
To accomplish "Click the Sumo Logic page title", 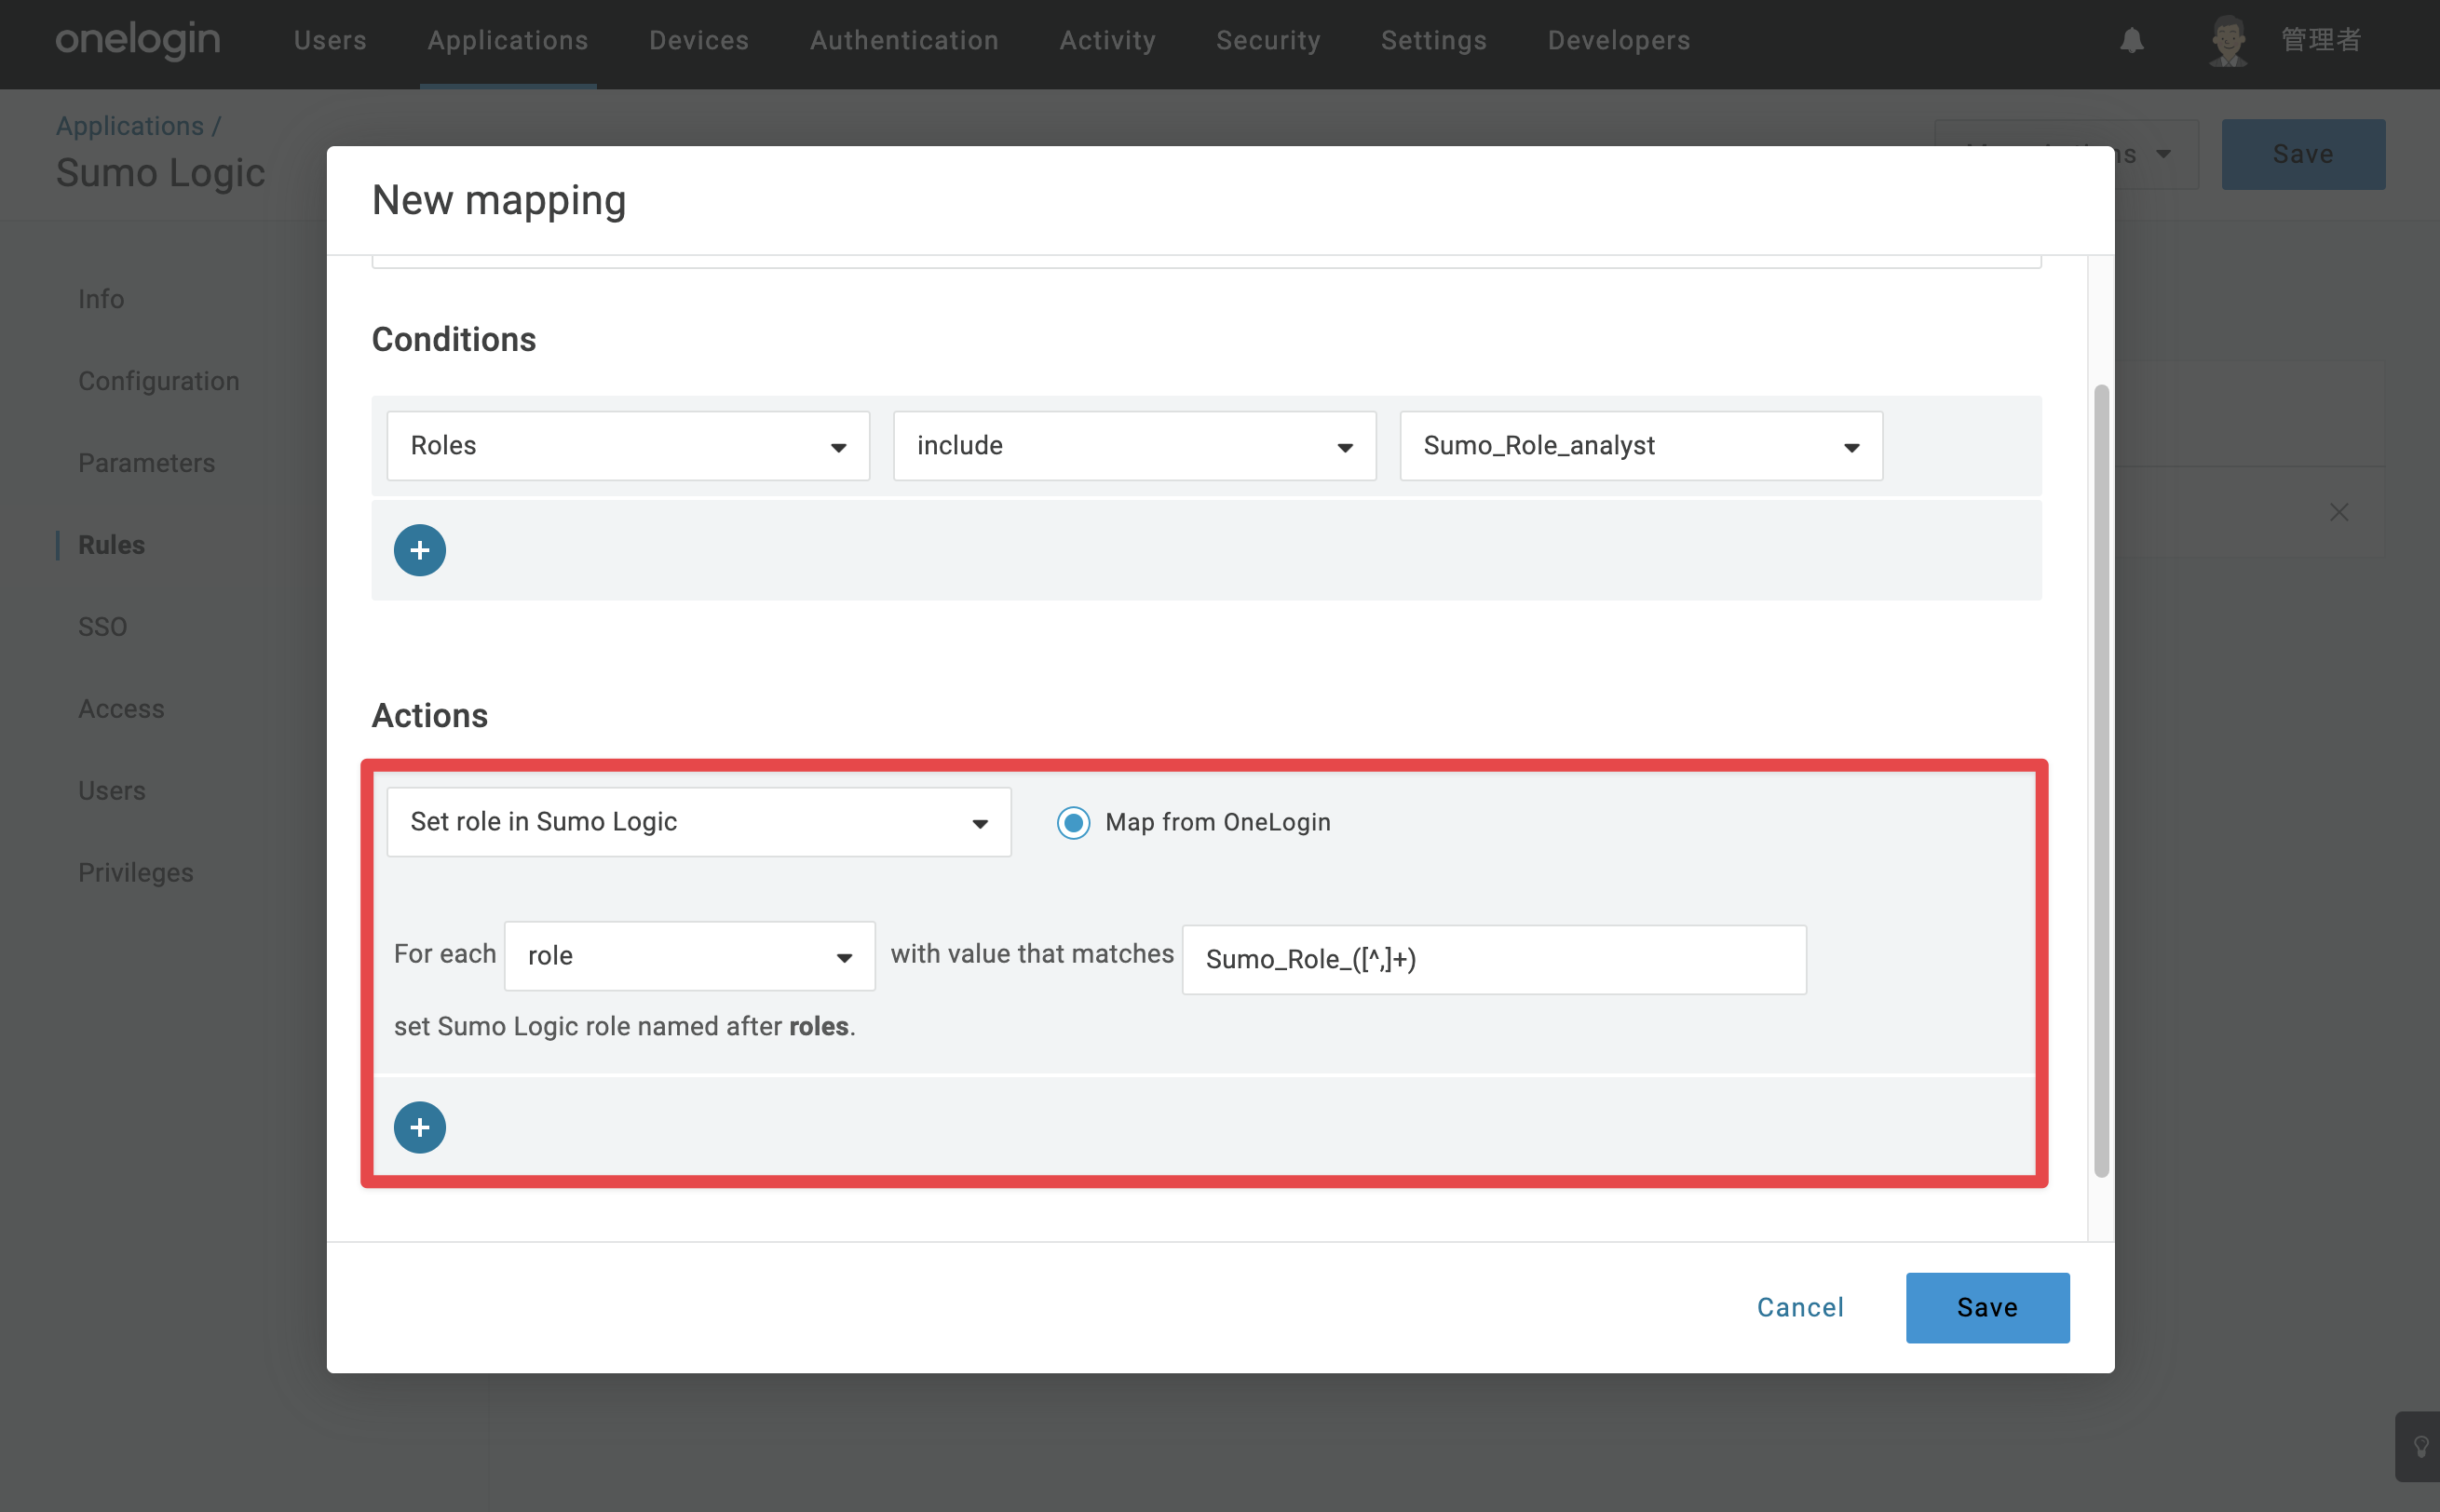I will (160, 173).
